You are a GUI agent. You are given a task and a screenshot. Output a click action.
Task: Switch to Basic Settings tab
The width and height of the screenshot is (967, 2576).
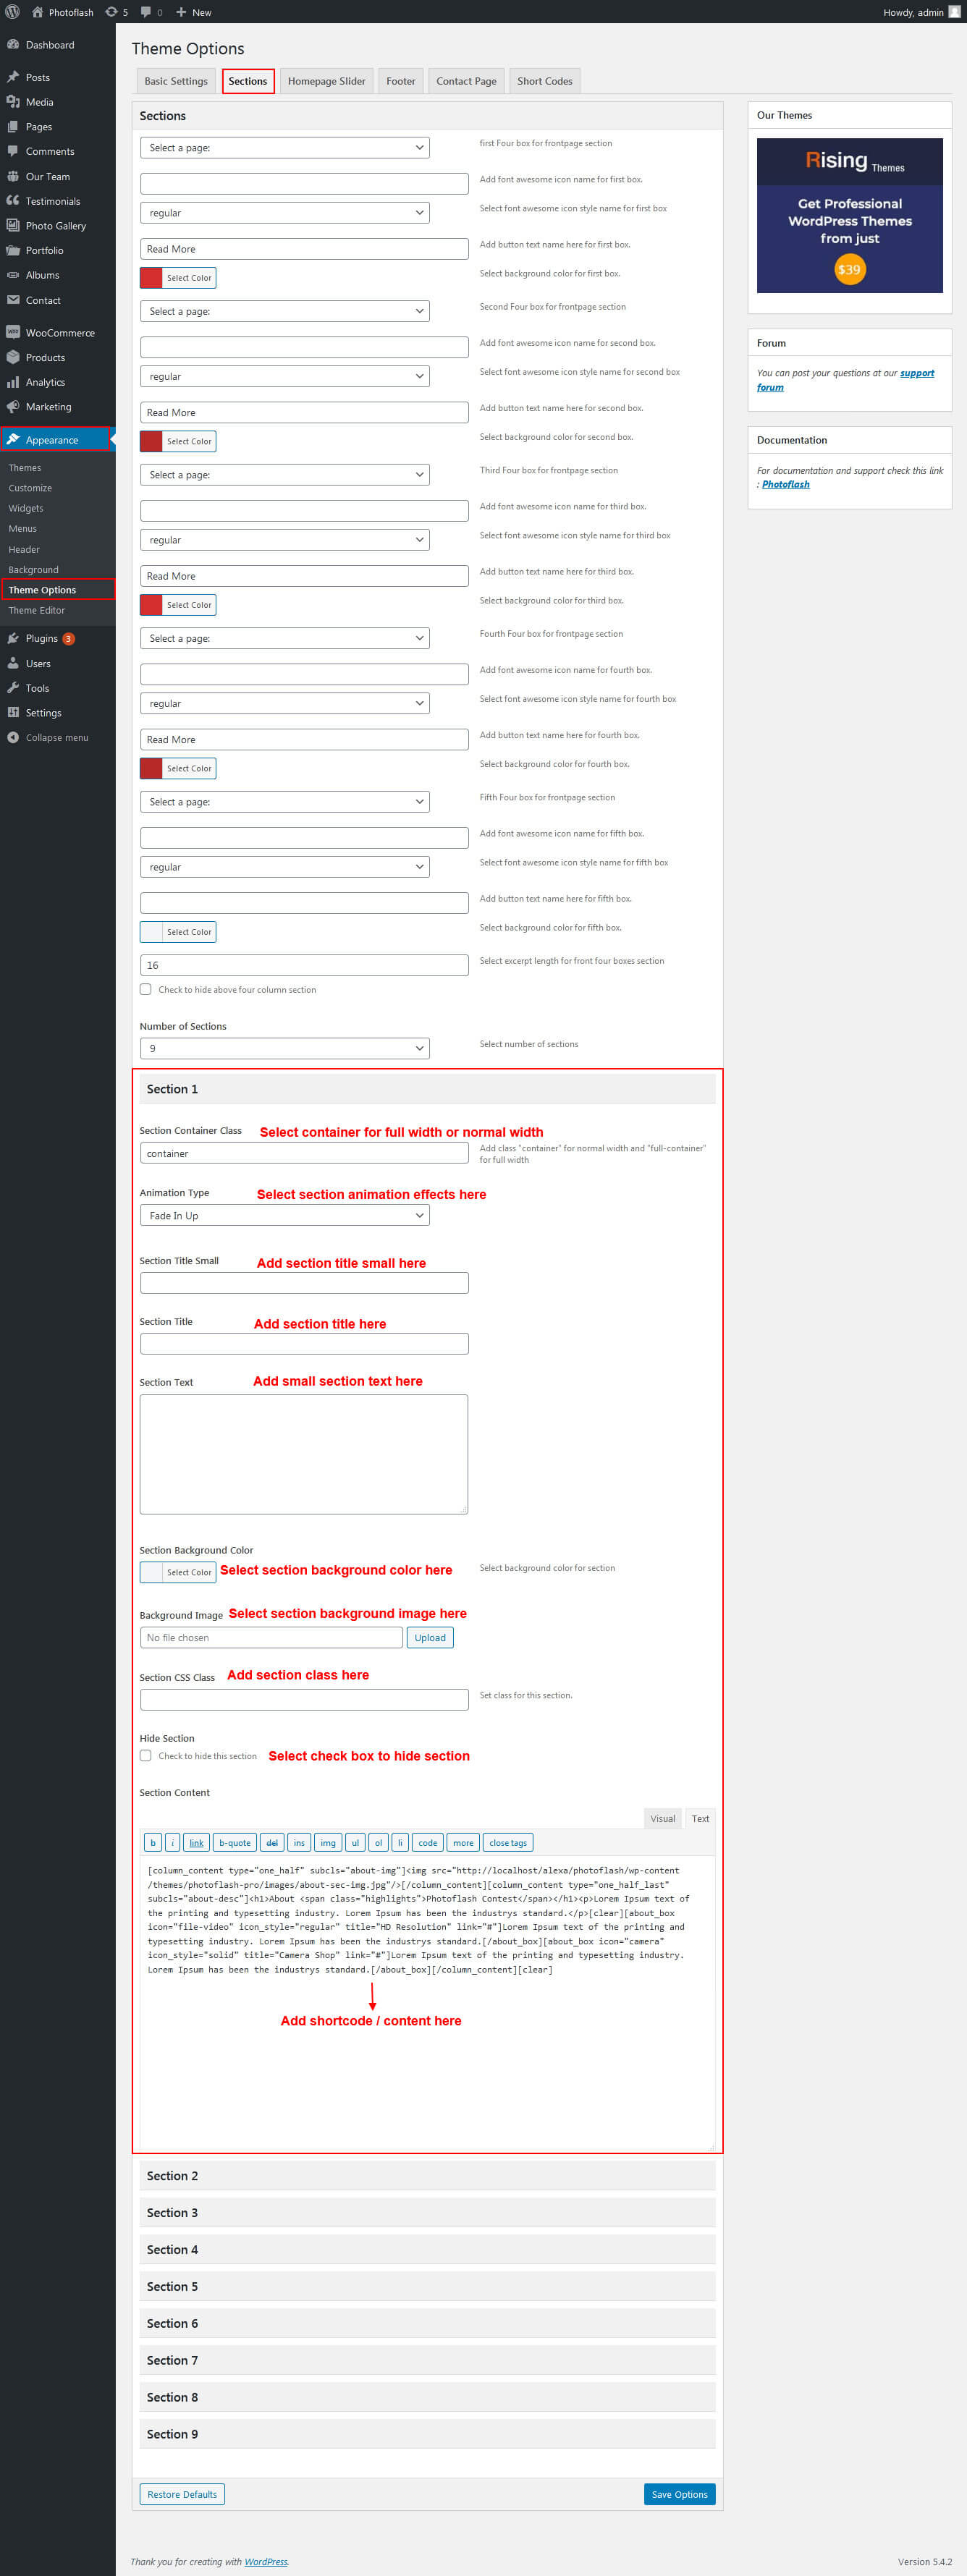point(176,81)
